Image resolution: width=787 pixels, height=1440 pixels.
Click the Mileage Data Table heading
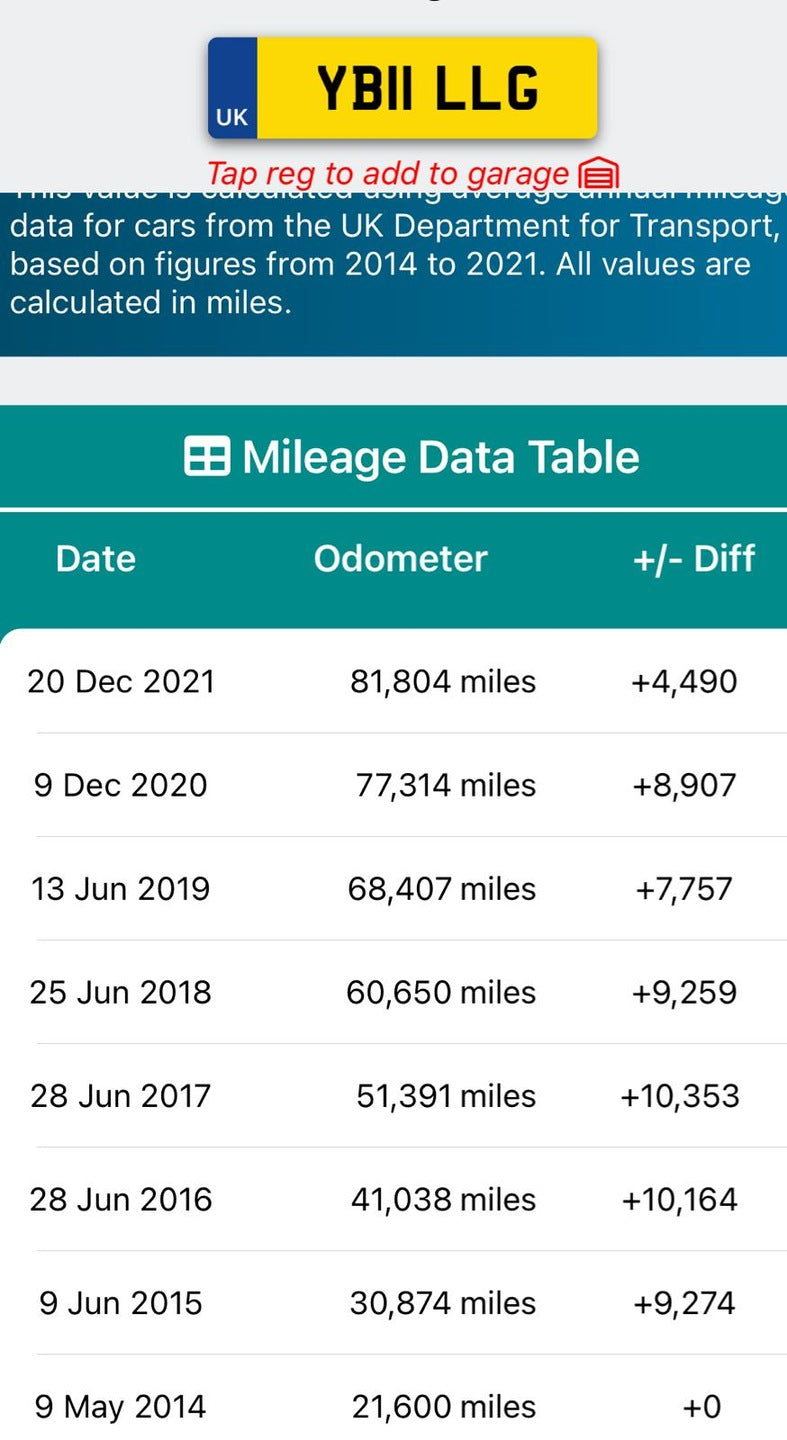coord(440,457)
